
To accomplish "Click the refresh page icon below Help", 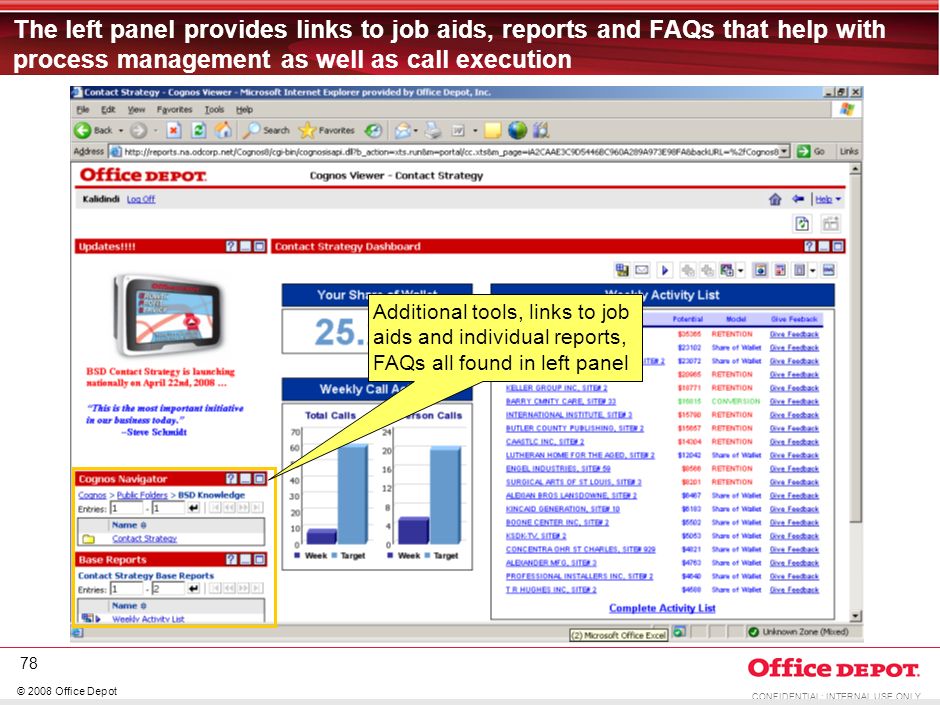I will (802, 224).
